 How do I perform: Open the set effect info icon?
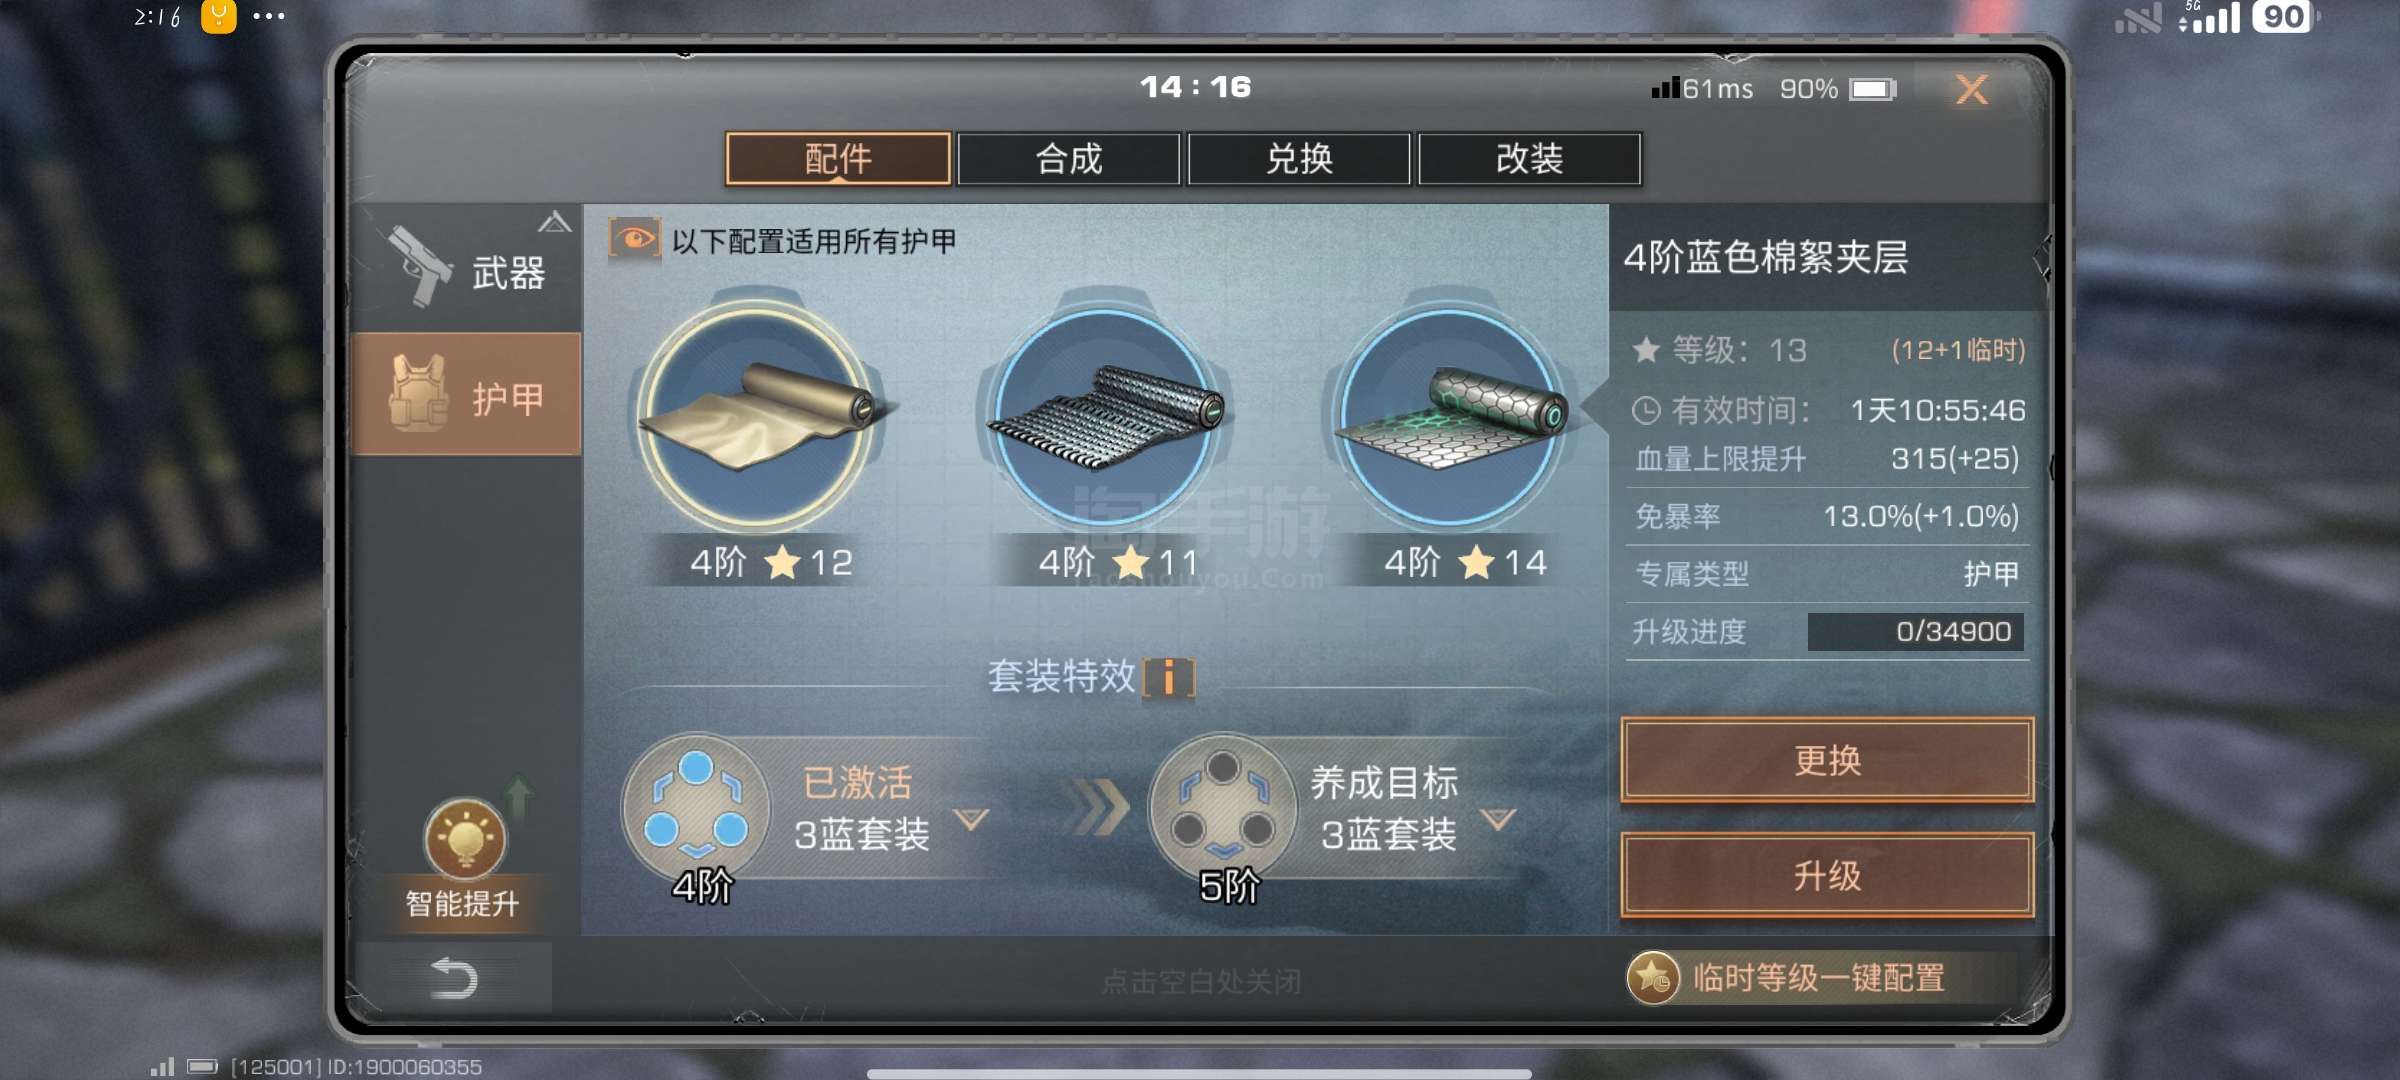click(x=1168, y=678)
